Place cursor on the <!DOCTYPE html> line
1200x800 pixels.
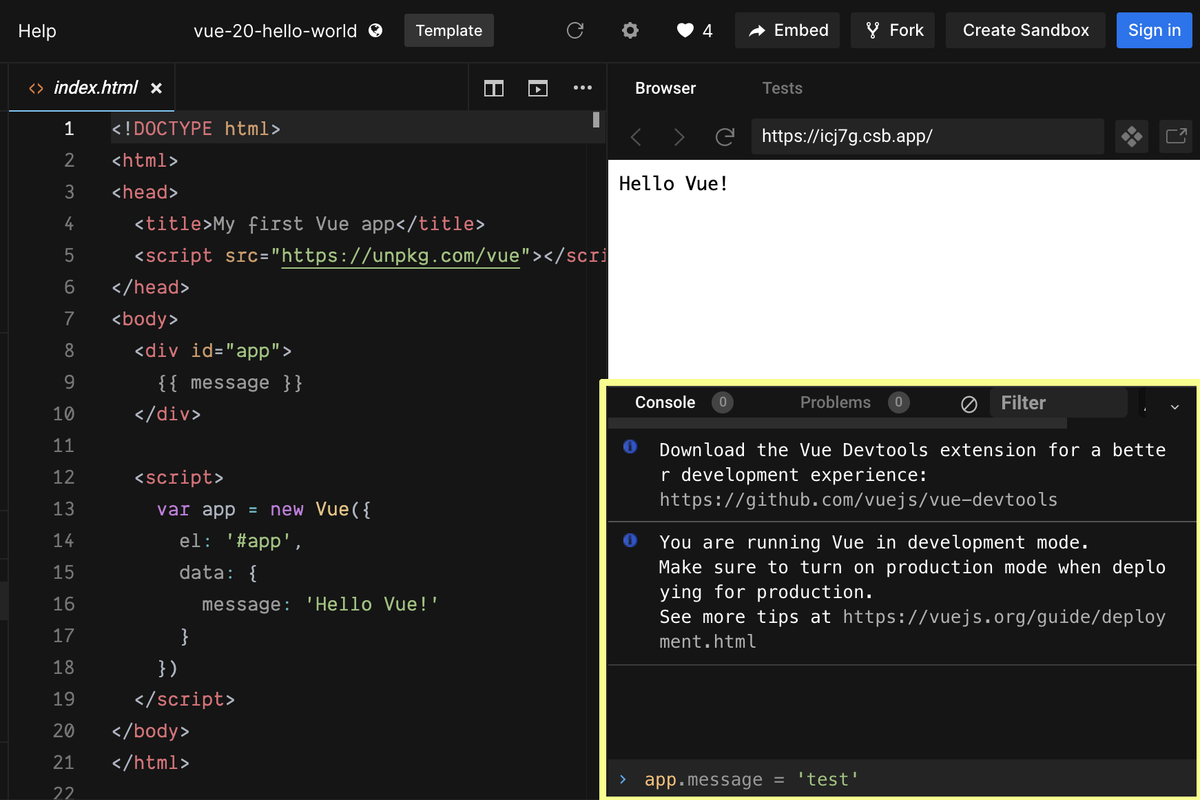click(x=196, y=129)
